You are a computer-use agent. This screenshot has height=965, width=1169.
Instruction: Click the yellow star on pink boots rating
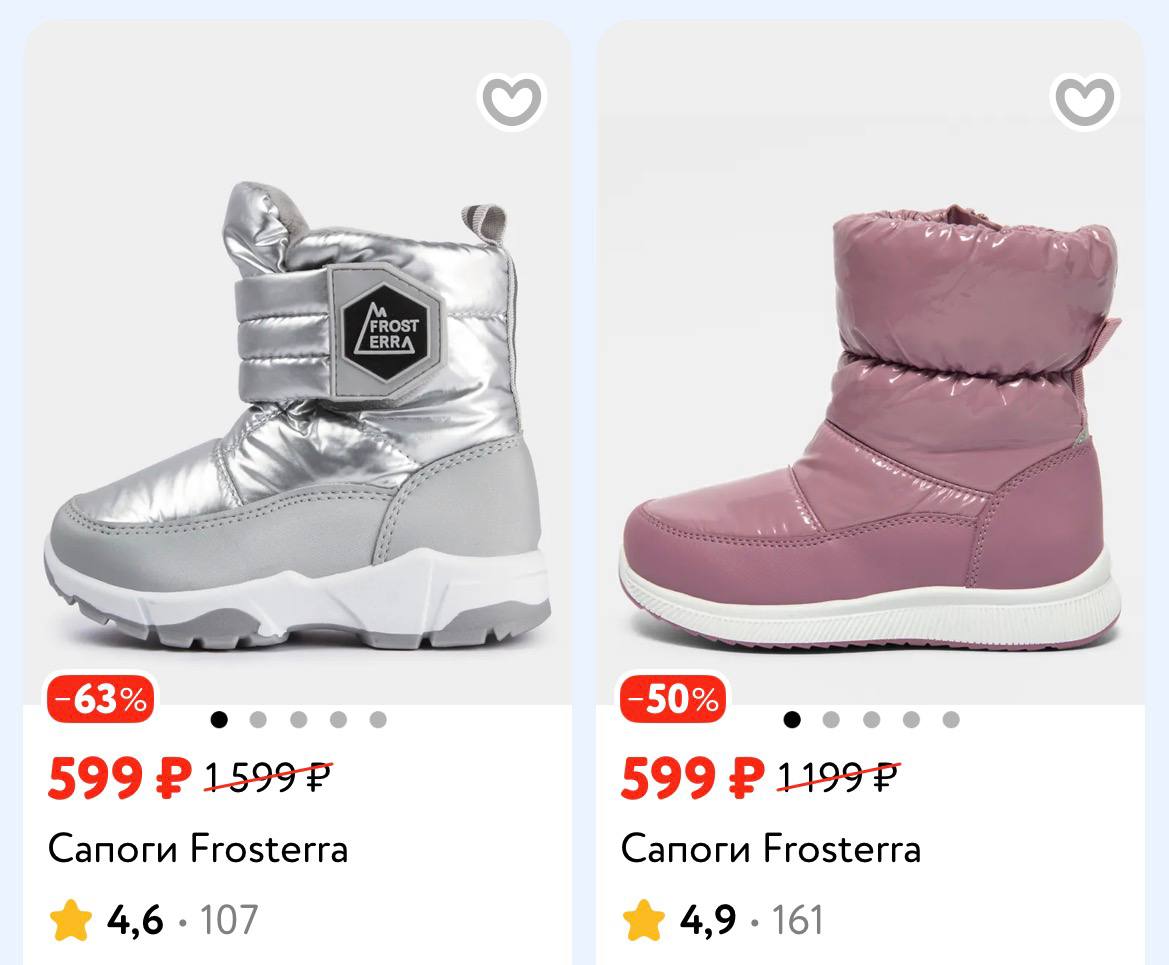[x=644, y=920]
